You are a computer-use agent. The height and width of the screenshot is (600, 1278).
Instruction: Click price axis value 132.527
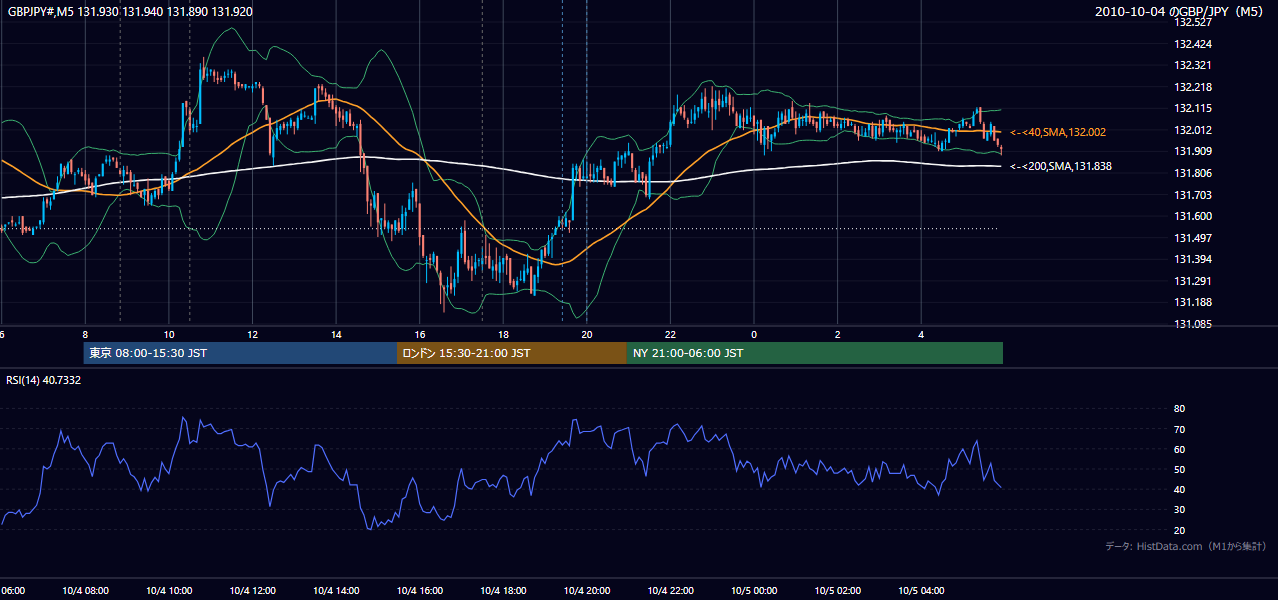pyautogui.click(x=1192, y=22)
